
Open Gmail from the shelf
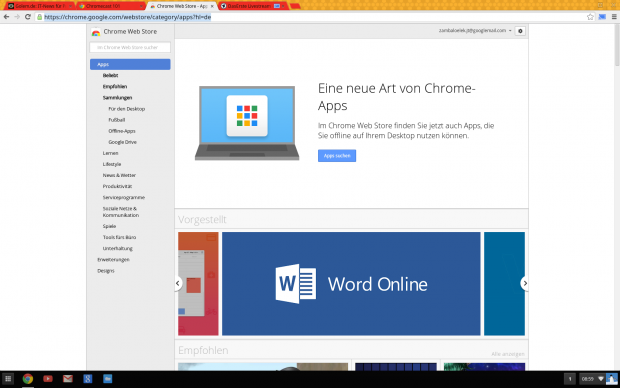[68, 379]
